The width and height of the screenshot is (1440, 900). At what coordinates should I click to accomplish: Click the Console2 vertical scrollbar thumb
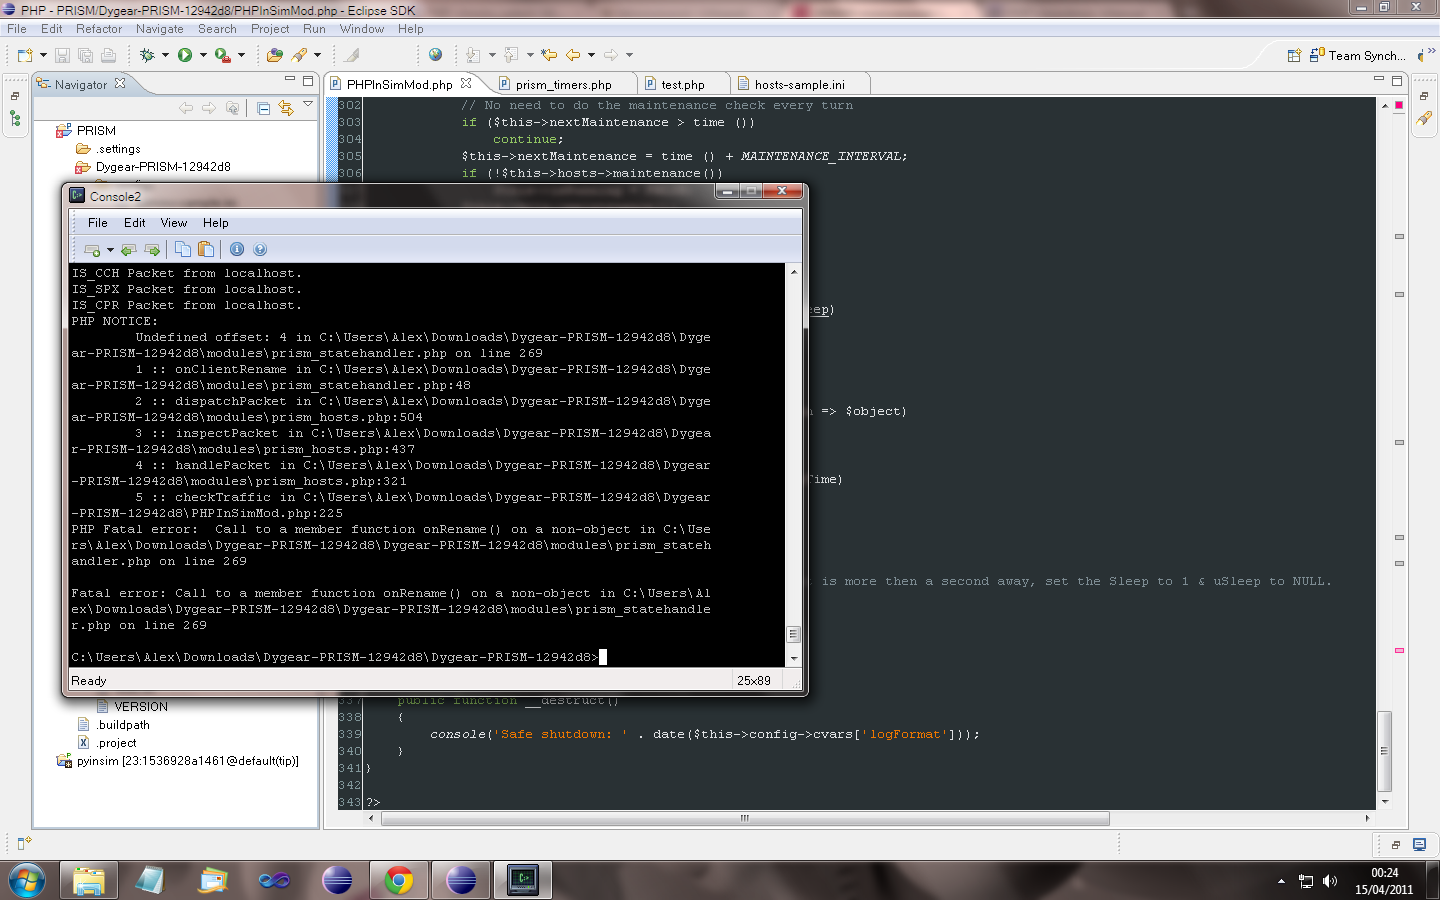[794, 634]
